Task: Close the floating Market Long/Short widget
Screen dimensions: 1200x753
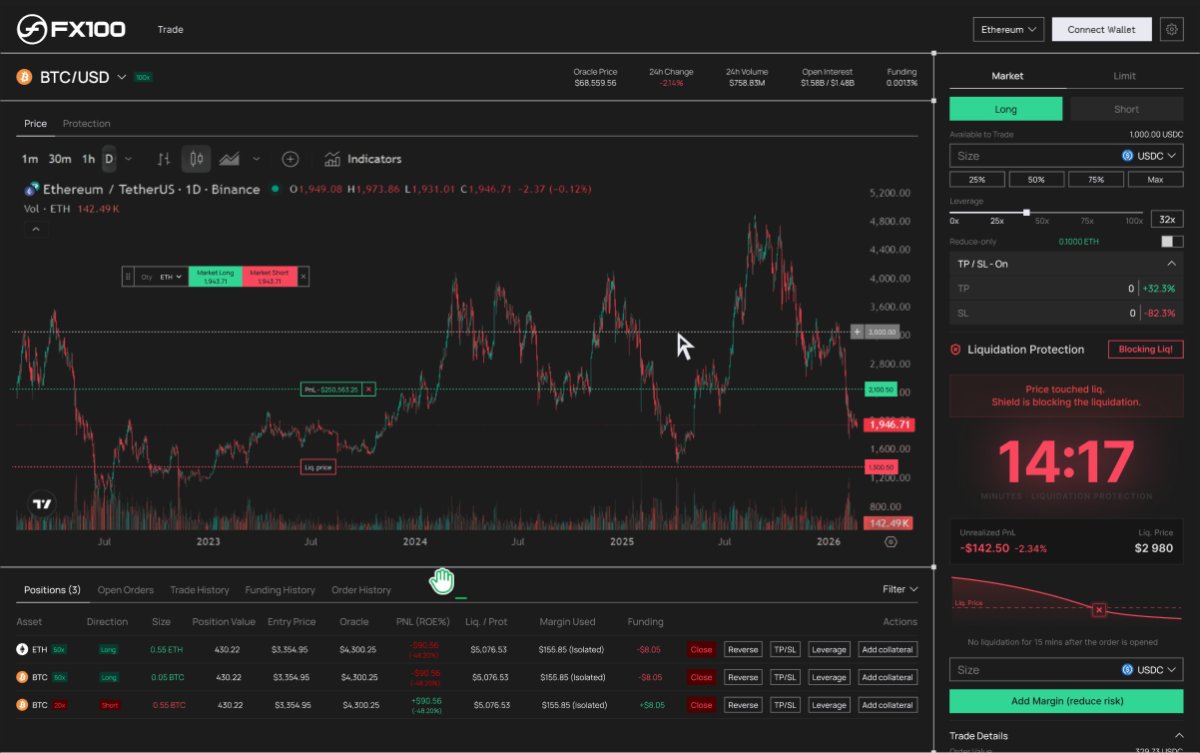Action: coord(303,277)
